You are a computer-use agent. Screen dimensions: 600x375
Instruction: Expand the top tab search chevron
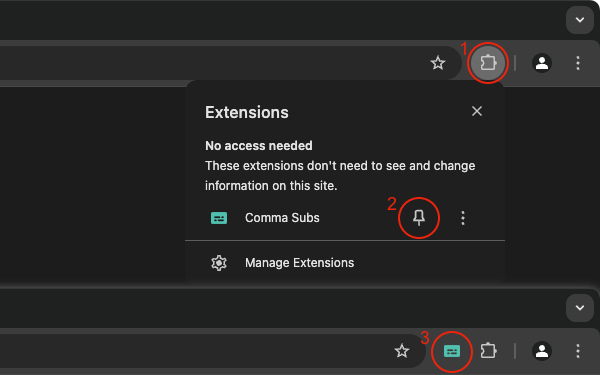pyautogui.click(x=580, y=20)
